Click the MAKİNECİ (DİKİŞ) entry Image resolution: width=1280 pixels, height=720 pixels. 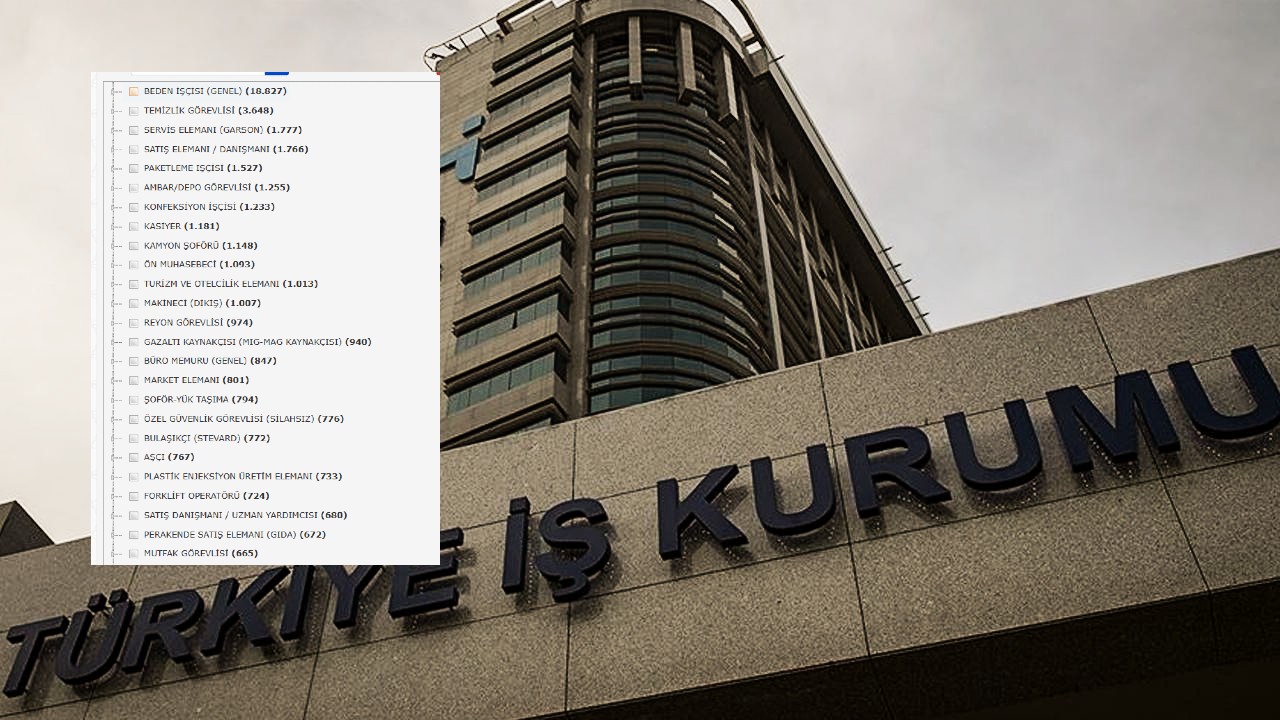pyautogui.click(x=202, y=303)
